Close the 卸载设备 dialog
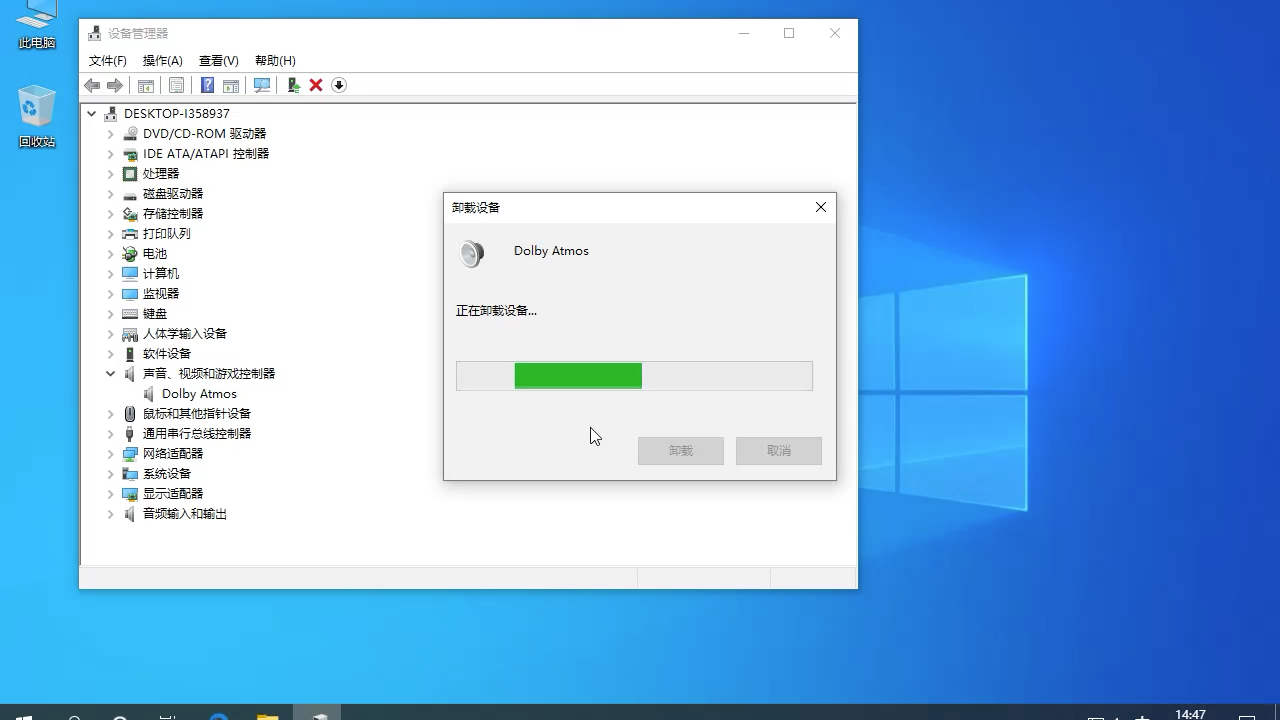Image resolution: width=1280 pixels, height=720 pixels. coord(821,208)
